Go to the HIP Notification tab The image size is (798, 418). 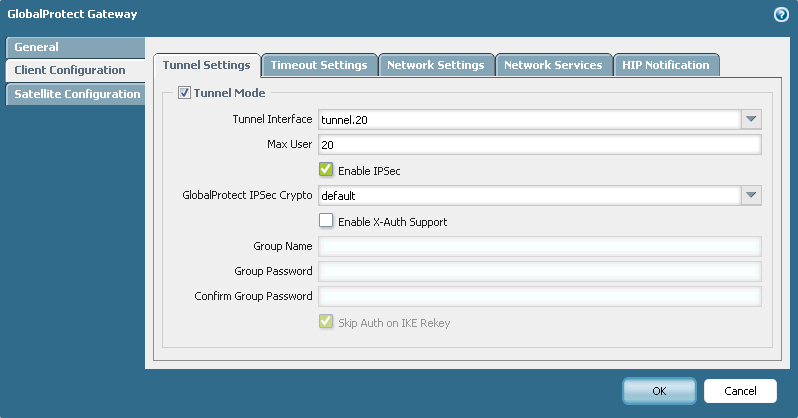[x=665, y=65]
